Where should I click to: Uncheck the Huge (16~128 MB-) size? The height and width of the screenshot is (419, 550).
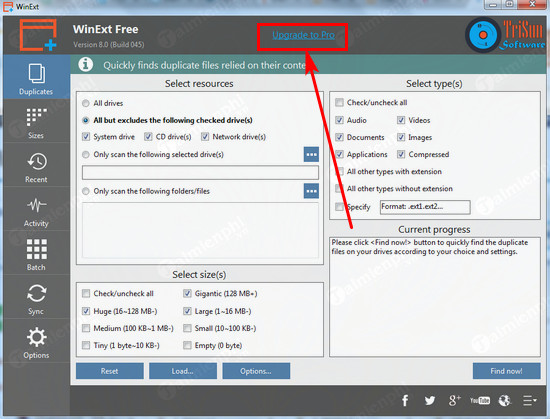click(x=86, y=311)
